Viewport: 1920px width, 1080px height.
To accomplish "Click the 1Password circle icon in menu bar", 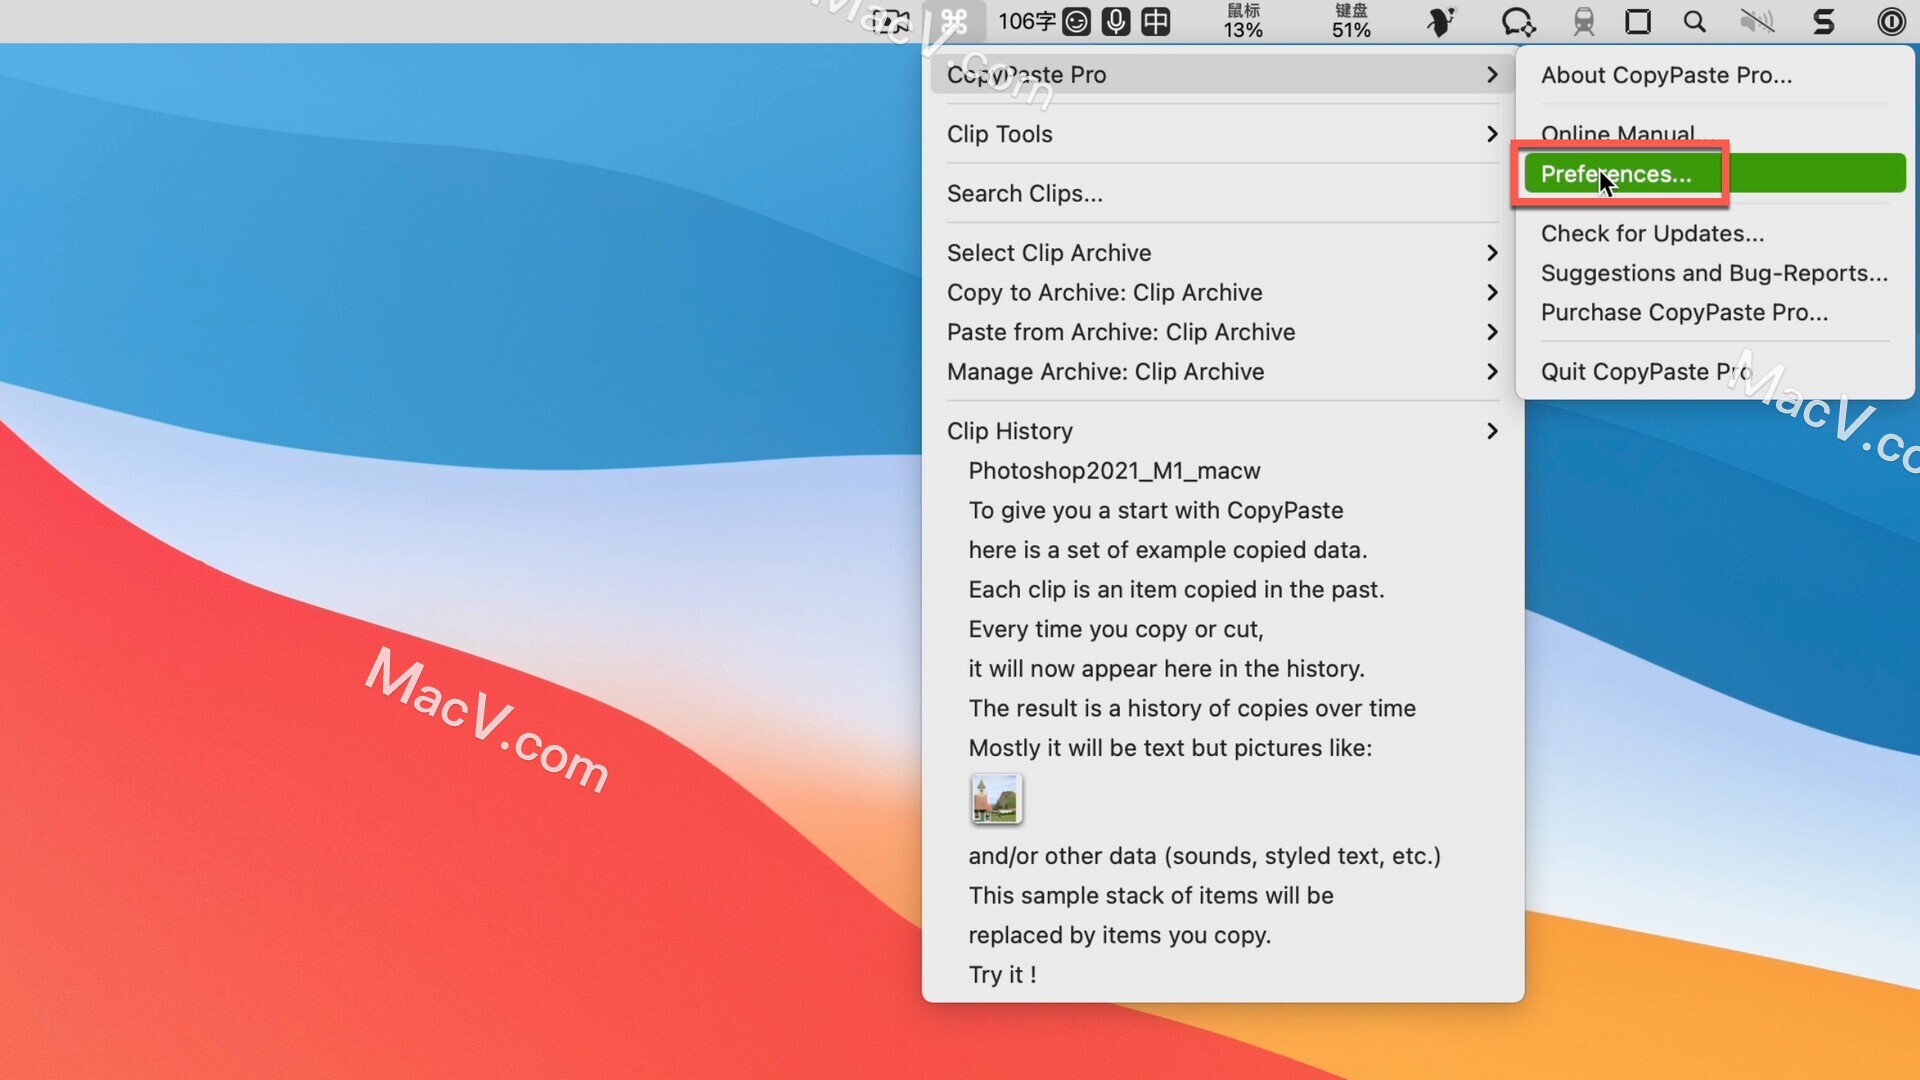I will point(1891,21).
